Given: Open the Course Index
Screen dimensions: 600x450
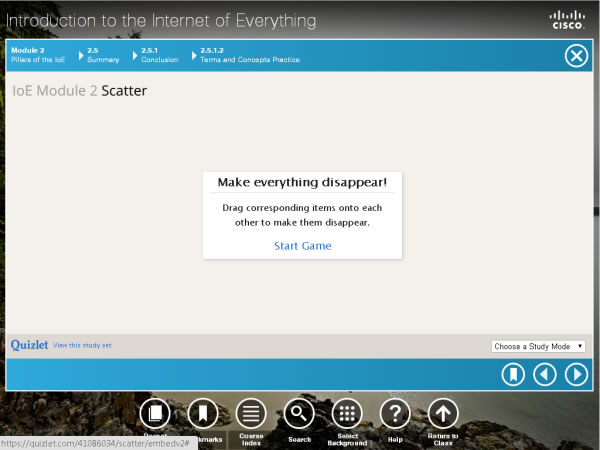Looking at the screenshot, I should coord(250,413).
